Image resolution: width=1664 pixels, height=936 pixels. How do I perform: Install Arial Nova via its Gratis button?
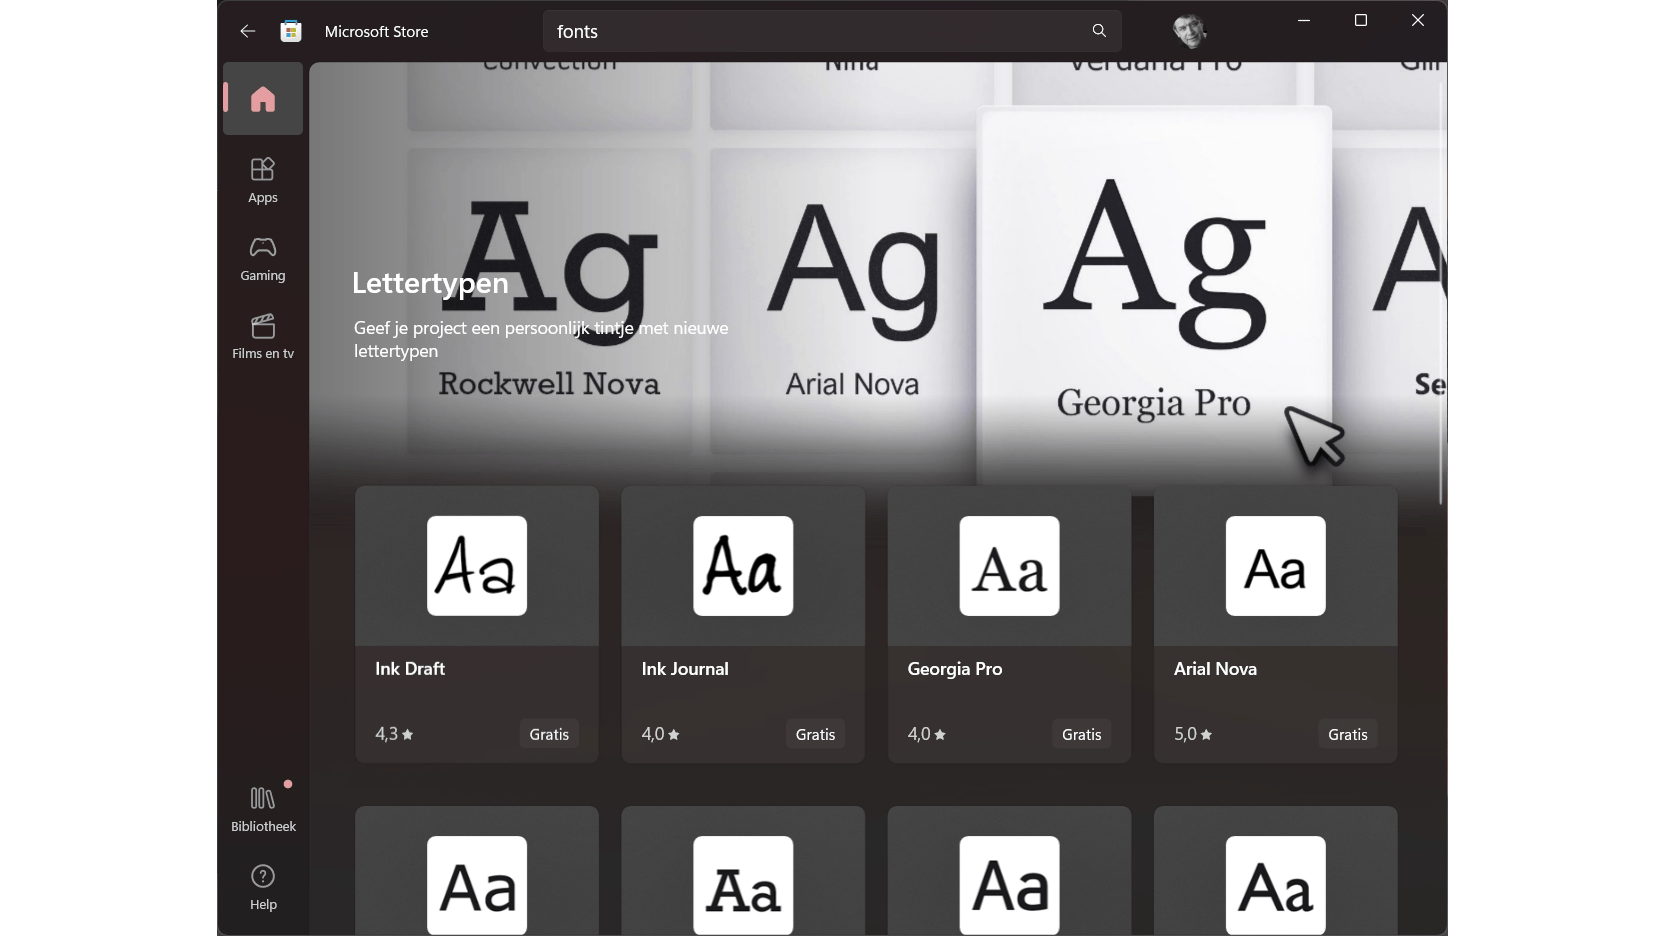pos(1347,734)
